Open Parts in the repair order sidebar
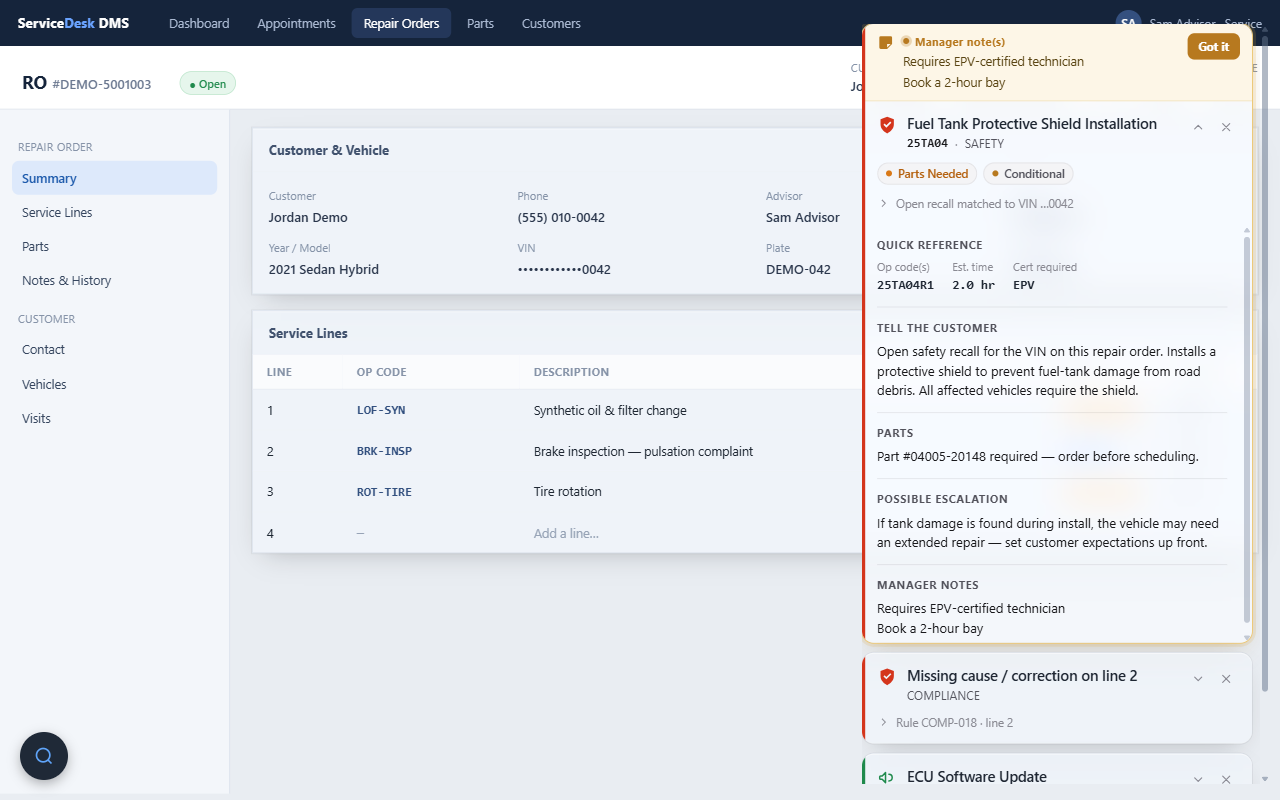This screenshot has height=800, width=1280. (x=114, y=246)
